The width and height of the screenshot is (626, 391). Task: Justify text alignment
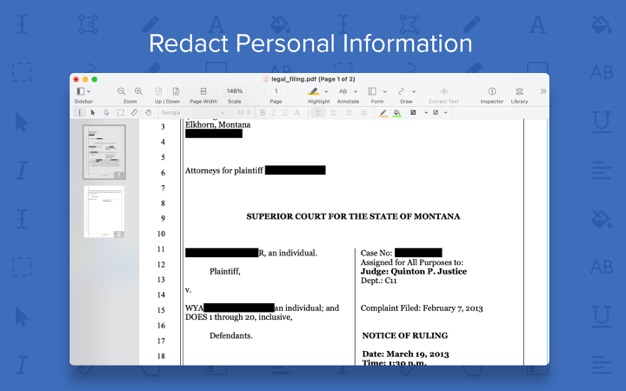point(364,113)
